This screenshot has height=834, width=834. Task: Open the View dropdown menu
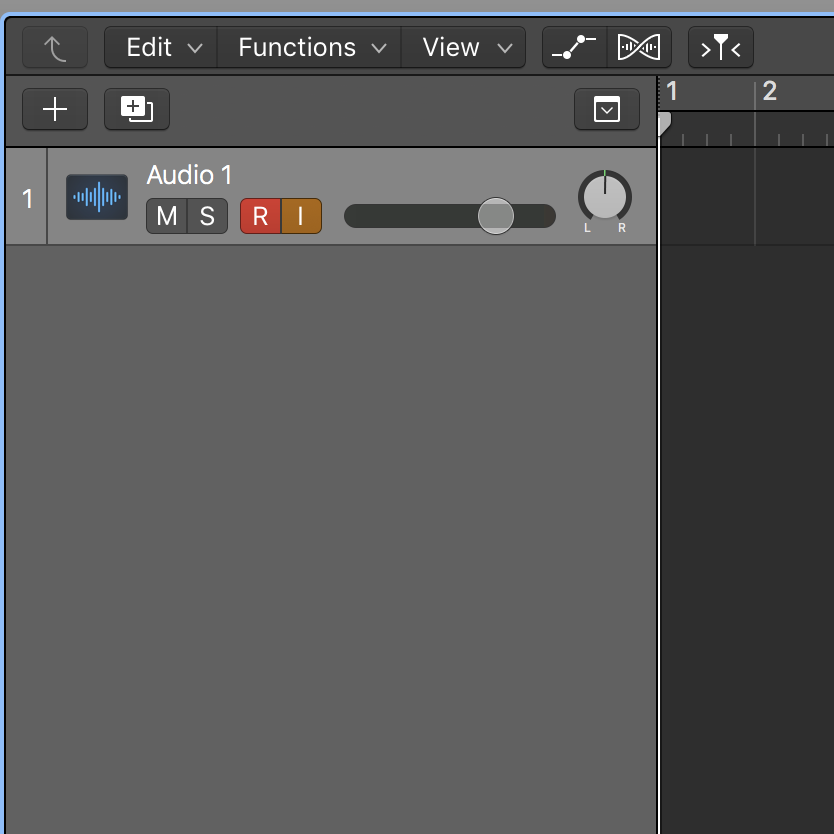[464, 47]
